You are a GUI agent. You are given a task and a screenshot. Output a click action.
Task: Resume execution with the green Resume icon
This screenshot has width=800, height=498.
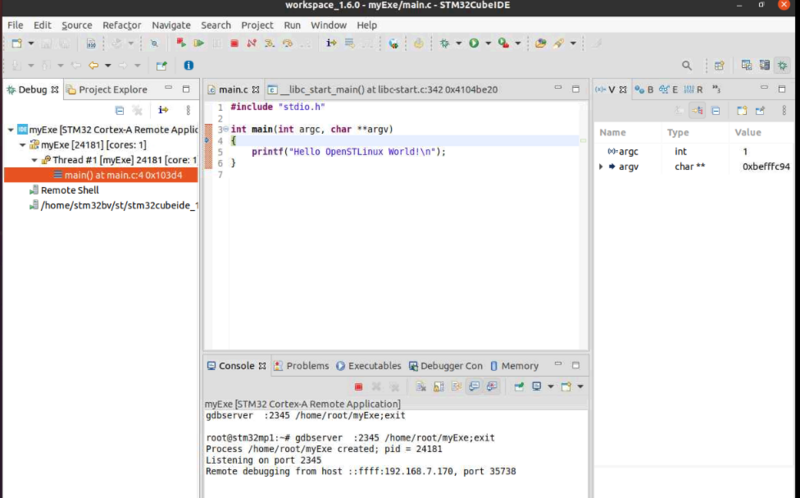point(198,43)
